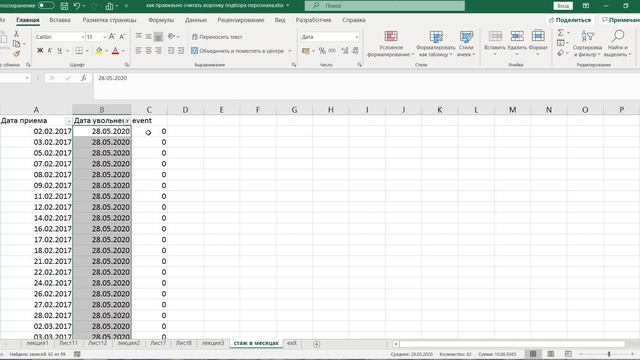Open filter dropdown for Дата приема column
Viewport: 640px width, 360px height.
point(68,121)
